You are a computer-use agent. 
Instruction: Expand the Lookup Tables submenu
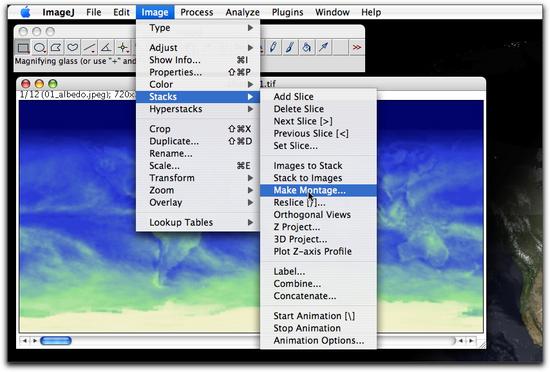(x=198, y=222)
